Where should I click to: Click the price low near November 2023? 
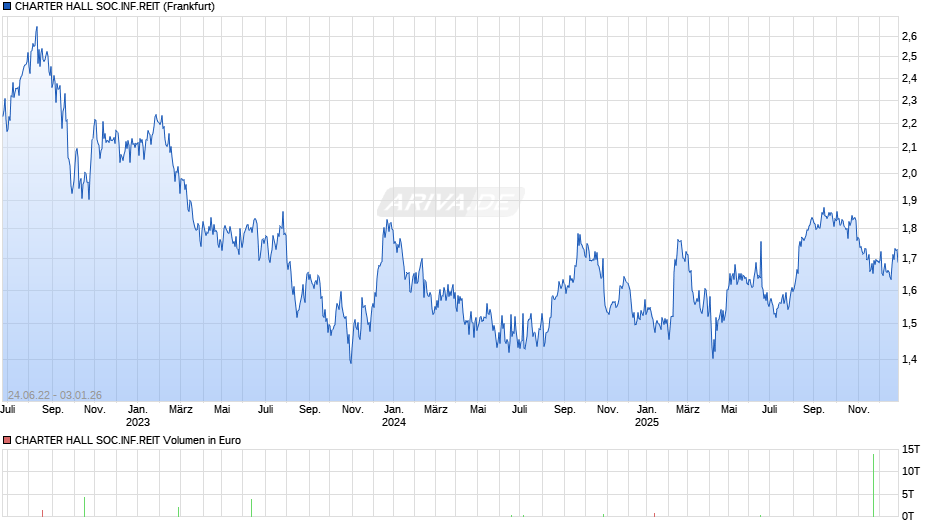tap(351, 362)
